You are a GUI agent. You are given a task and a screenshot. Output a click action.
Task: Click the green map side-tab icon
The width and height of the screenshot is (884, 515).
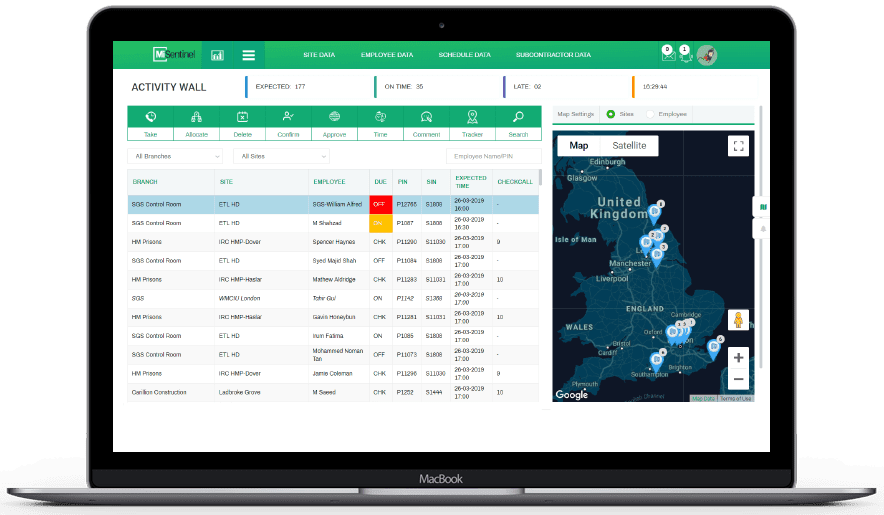pyautogui.click(x=763, y=207)
